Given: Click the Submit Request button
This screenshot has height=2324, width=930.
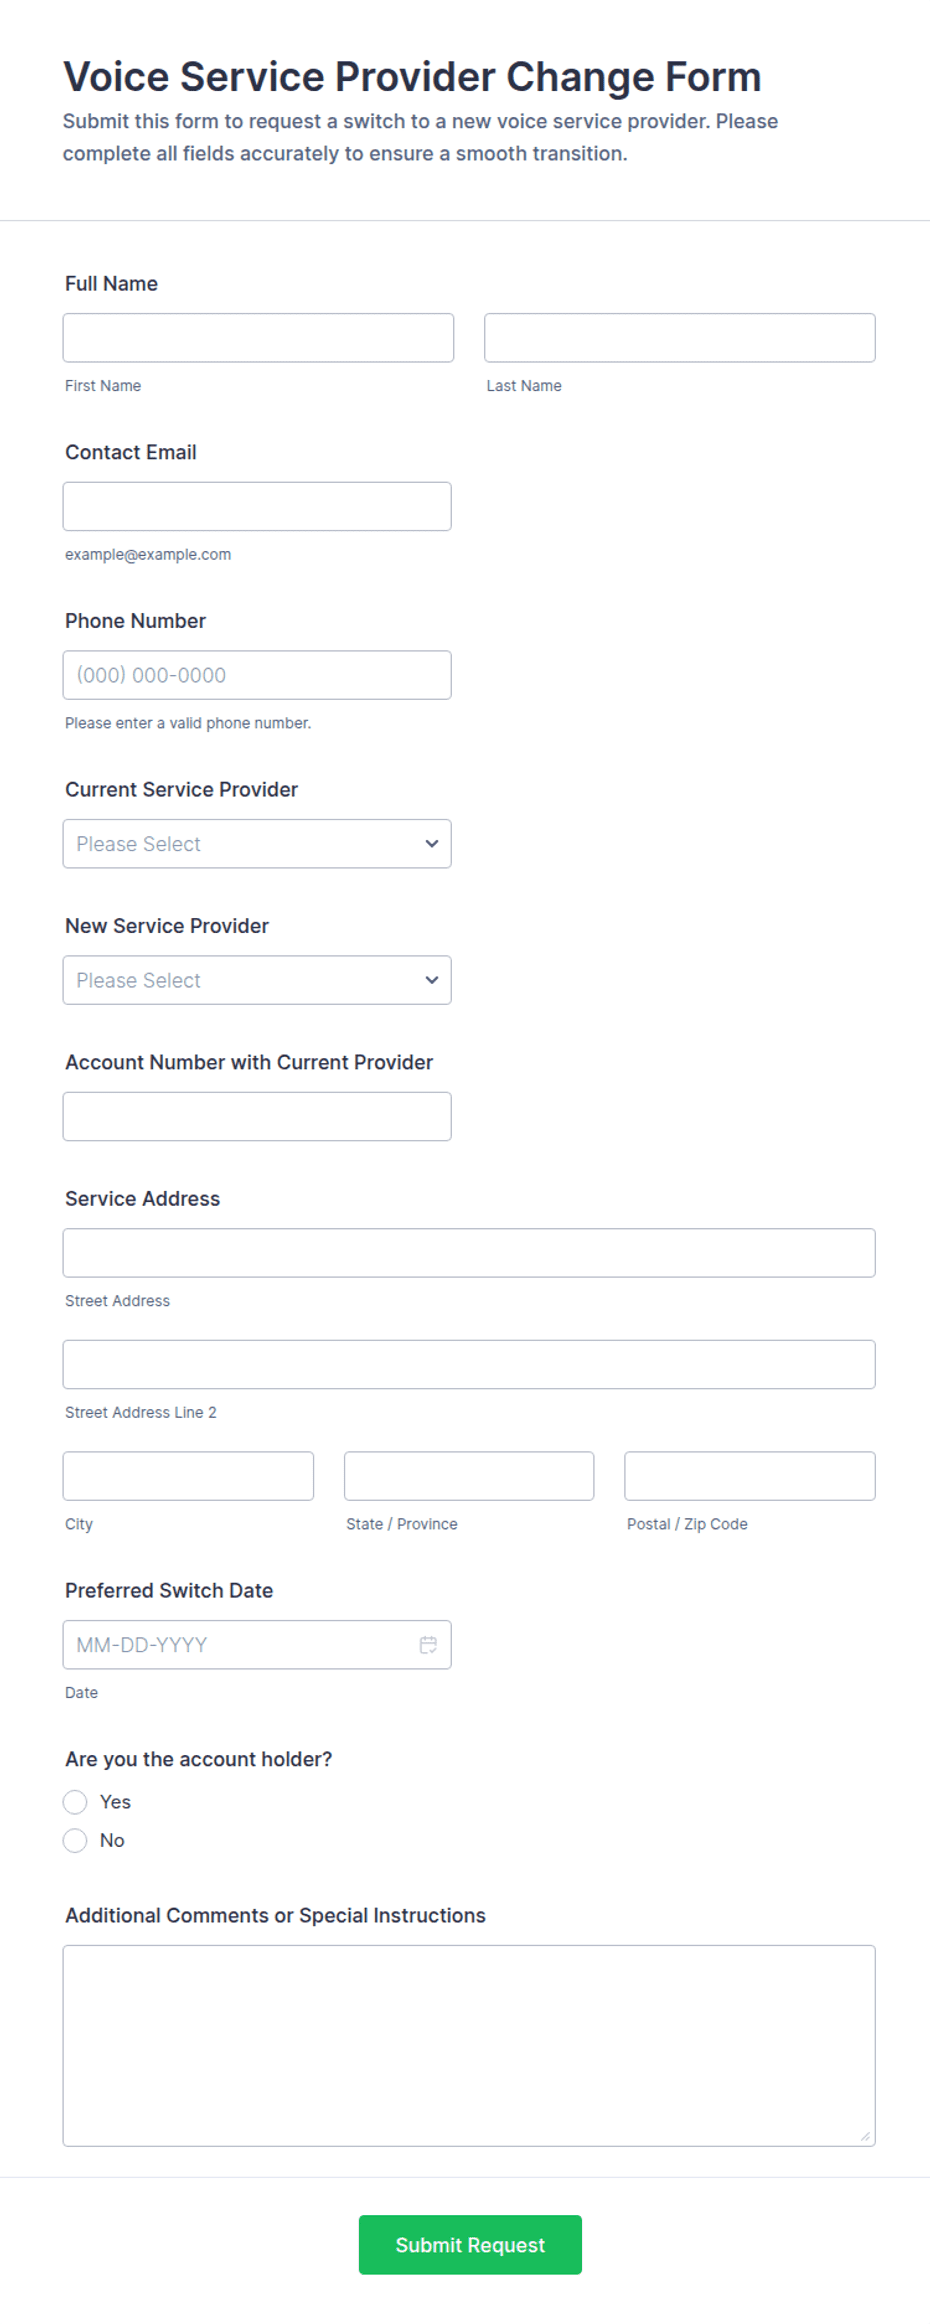Looking at the screenshot, I should pos(470,2245).
